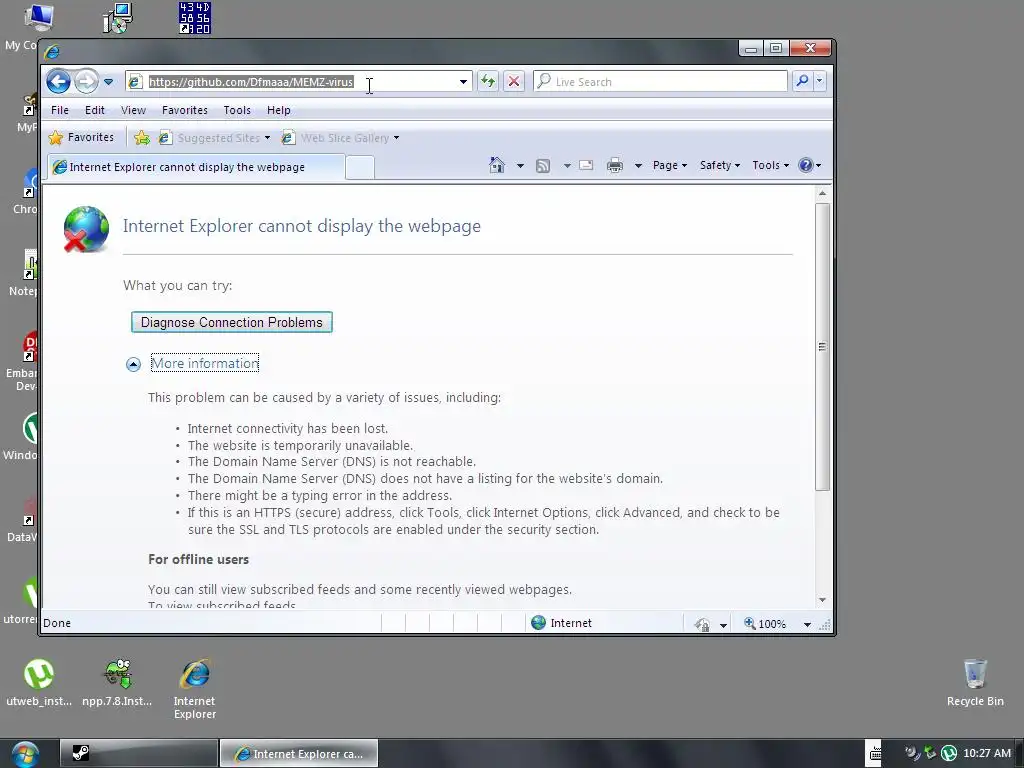
Task: Select the utweb_inst desktop icon
Action: click(x=39, y=682)
